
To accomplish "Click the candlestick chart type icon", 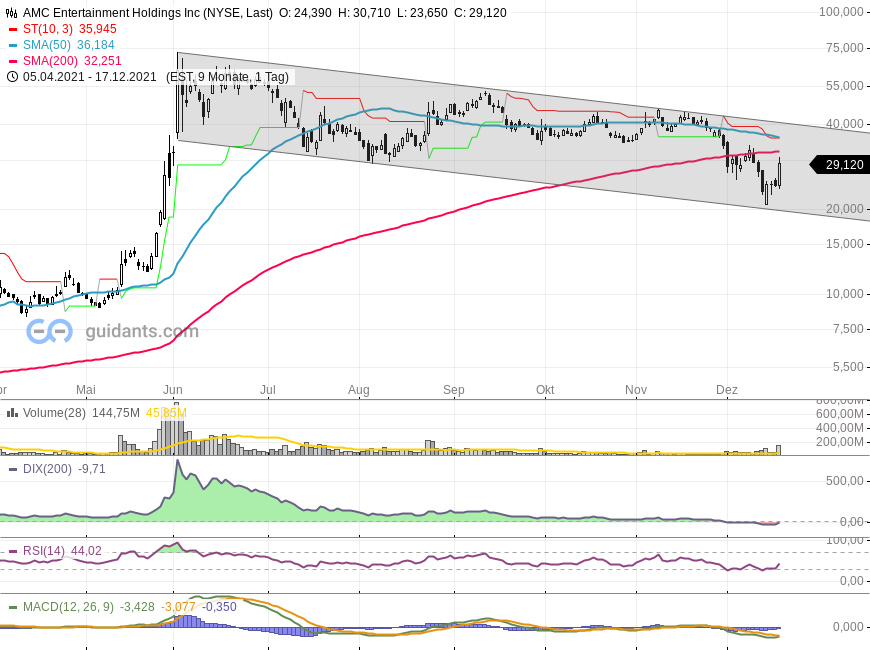I will (x=11, y=13).
